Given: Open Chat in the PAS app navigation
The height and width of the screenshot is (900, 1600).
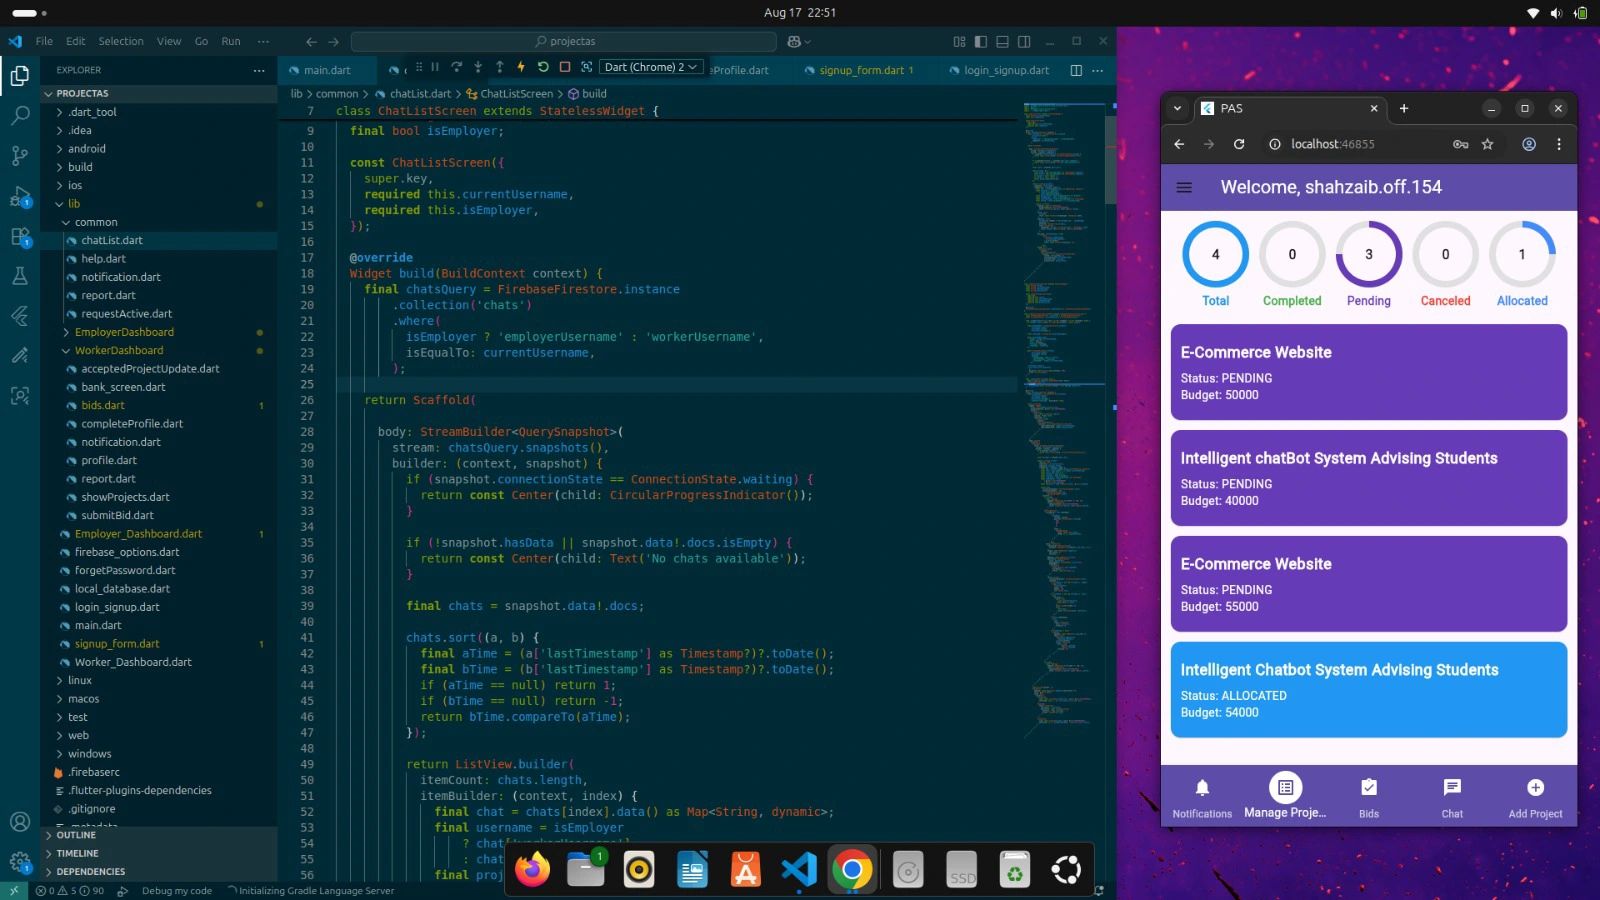Looking at the screenshot, I should [1451, 797].
